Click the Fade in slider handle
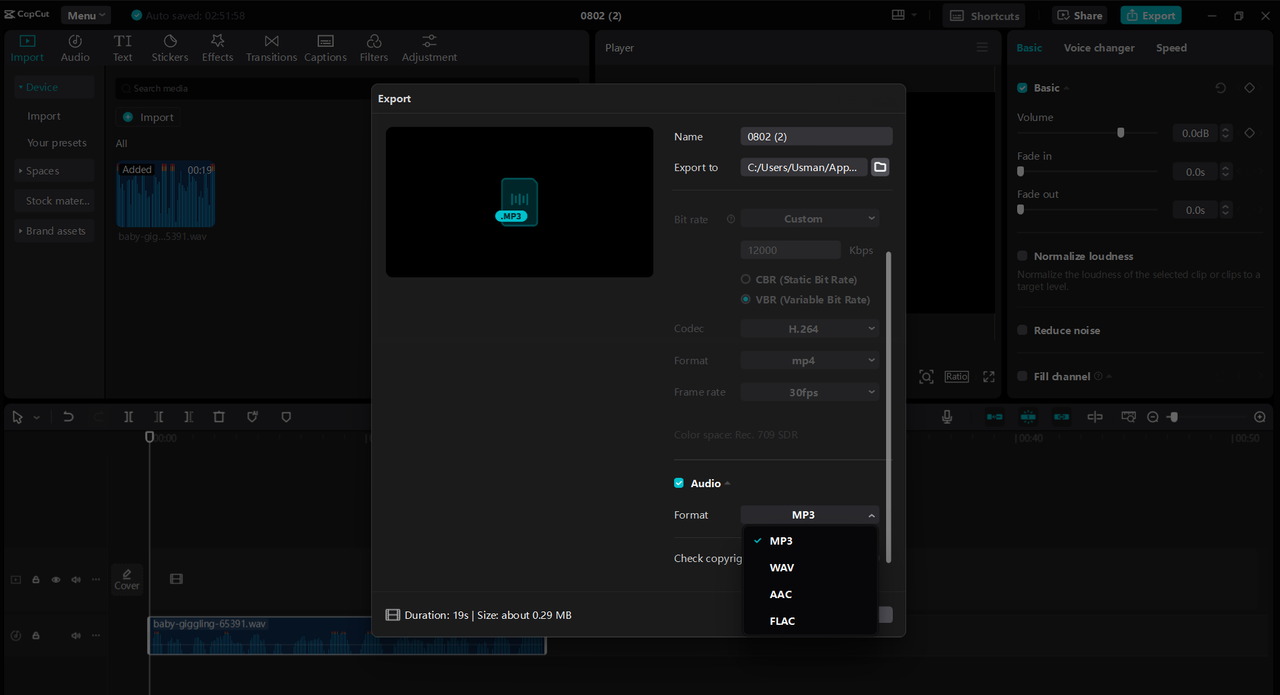 point(1020,172)
